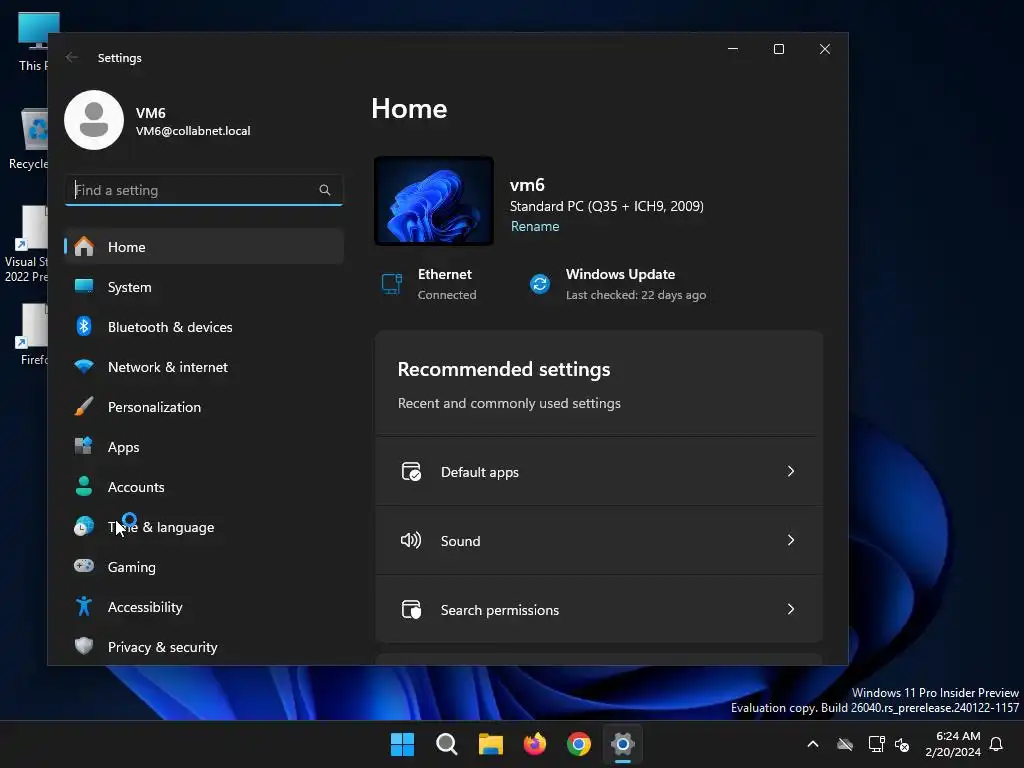
Task: Open the taskbar clock and date
Action: [953, 744]
